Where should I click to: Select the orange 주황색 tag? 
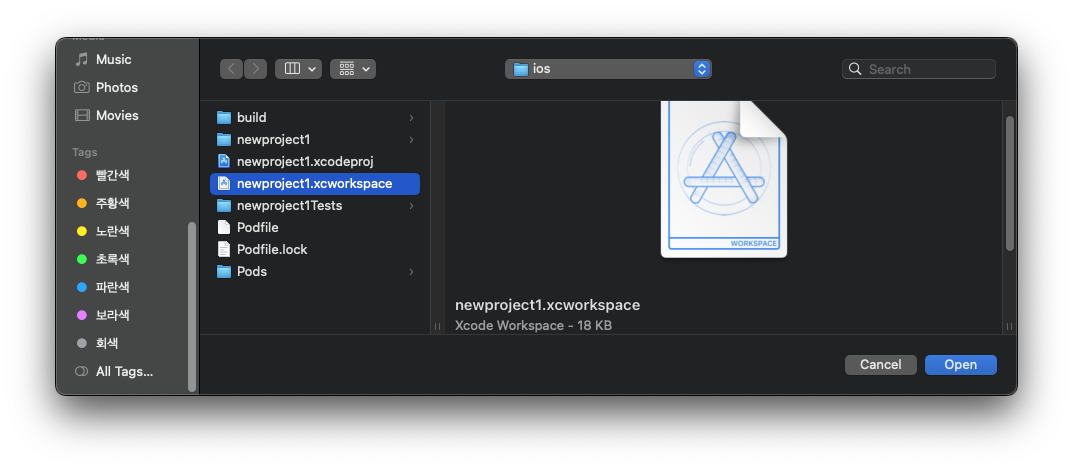click(x=103, y=203)
